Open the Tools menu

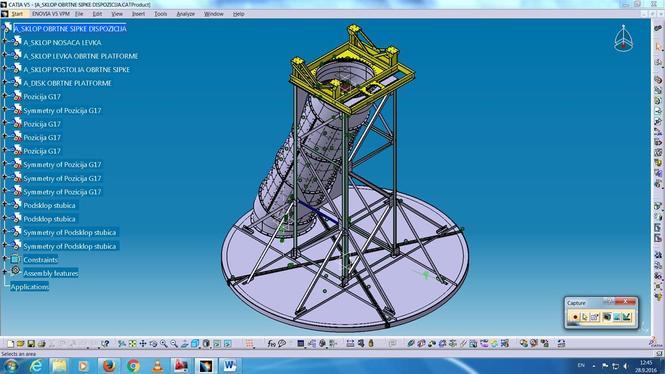coord(160,14)
